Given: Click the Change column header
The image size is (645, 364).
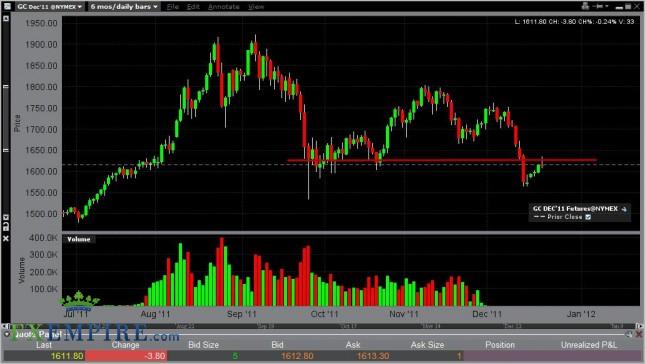Looking at the screenshot, I should 125,345.
